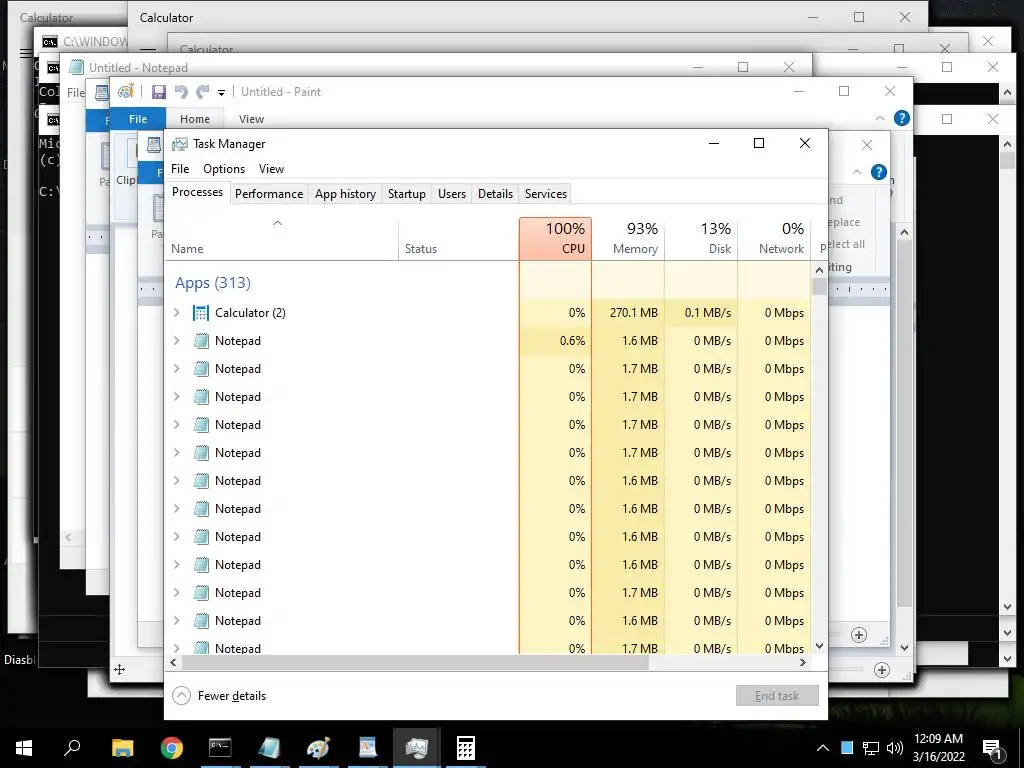
Task: Sort by the 0% Network column header
Action: (x=775, y=238)
